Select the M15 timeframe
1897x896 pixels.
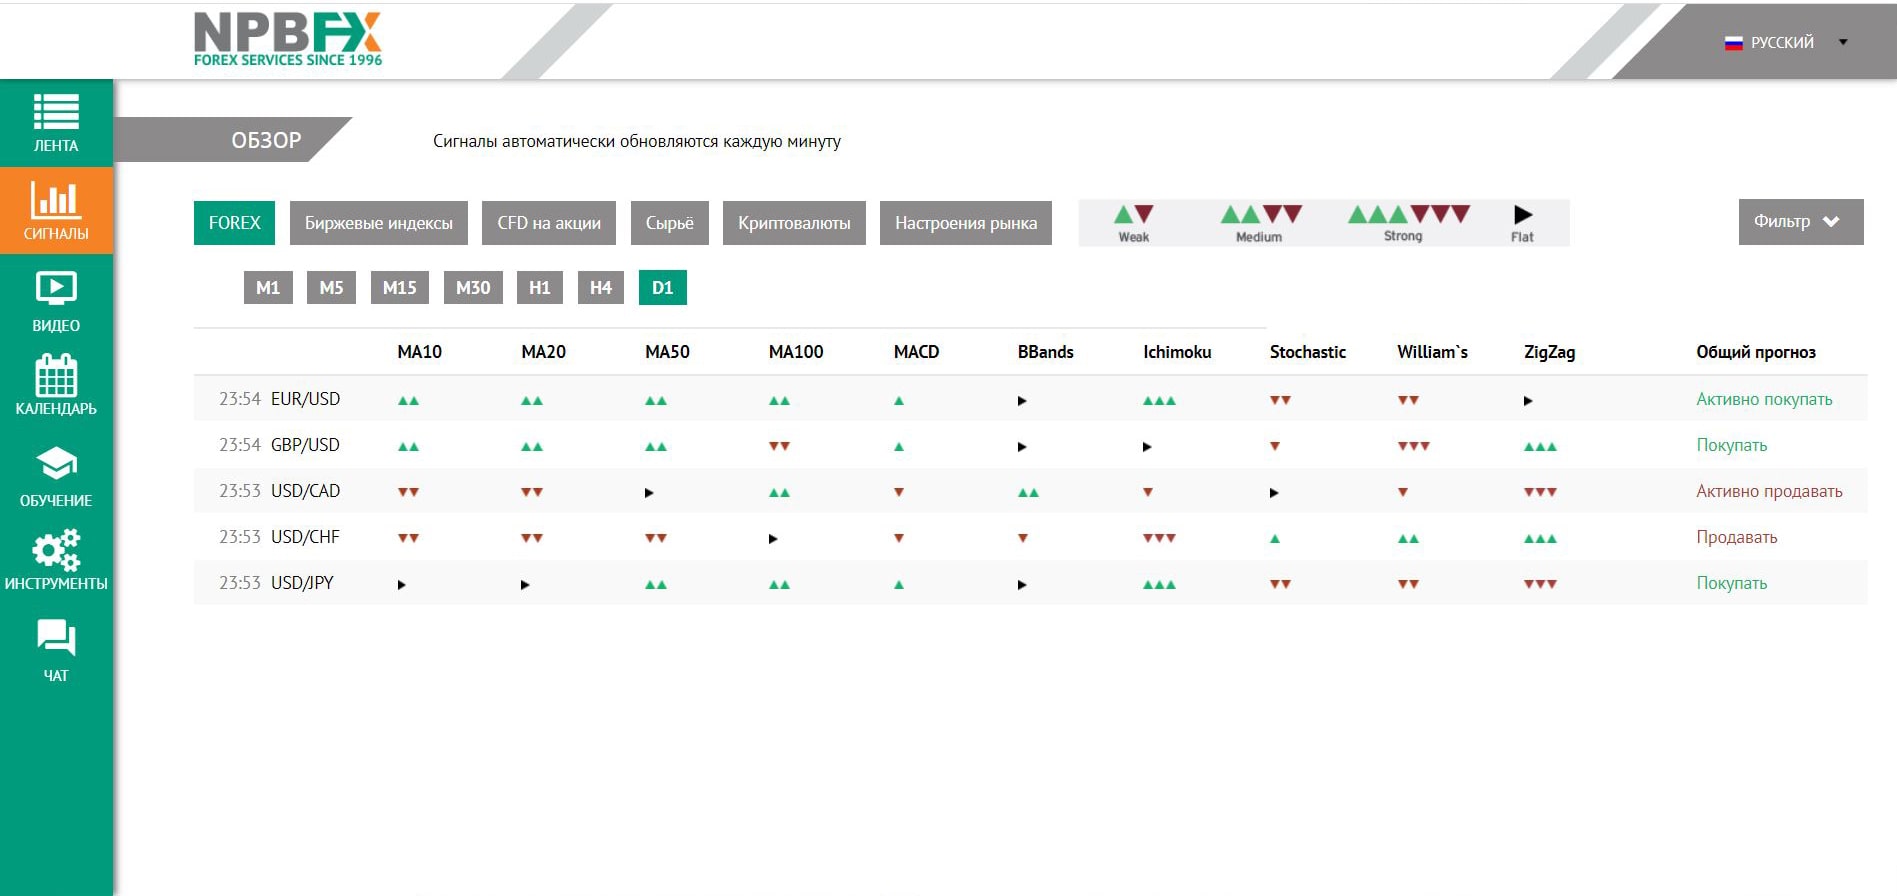click(400, 287)
